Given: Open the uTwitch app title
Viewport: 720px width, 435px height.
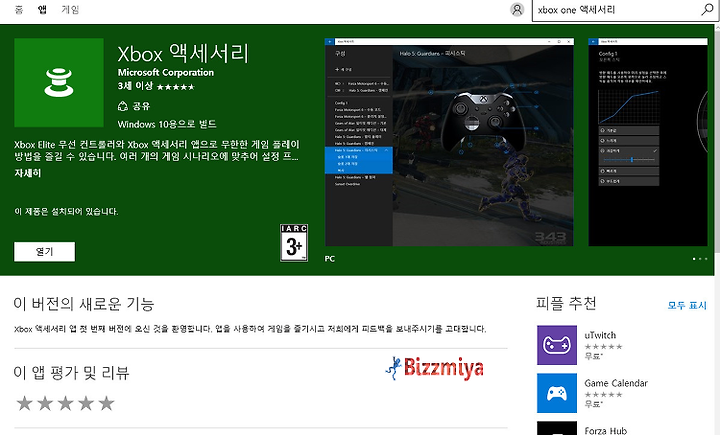Looking at the screenshot, I should click(600, 335).
